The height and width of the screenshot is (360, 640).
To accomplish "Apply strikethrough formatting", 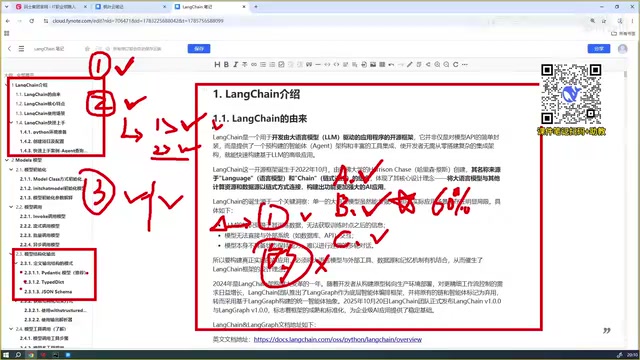I will pos(244,64).
